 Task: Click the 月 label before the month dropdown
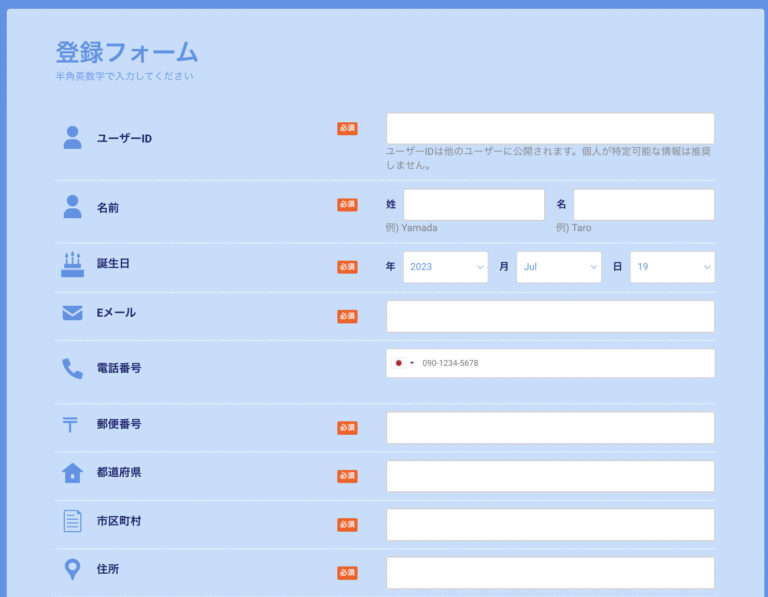504,266
